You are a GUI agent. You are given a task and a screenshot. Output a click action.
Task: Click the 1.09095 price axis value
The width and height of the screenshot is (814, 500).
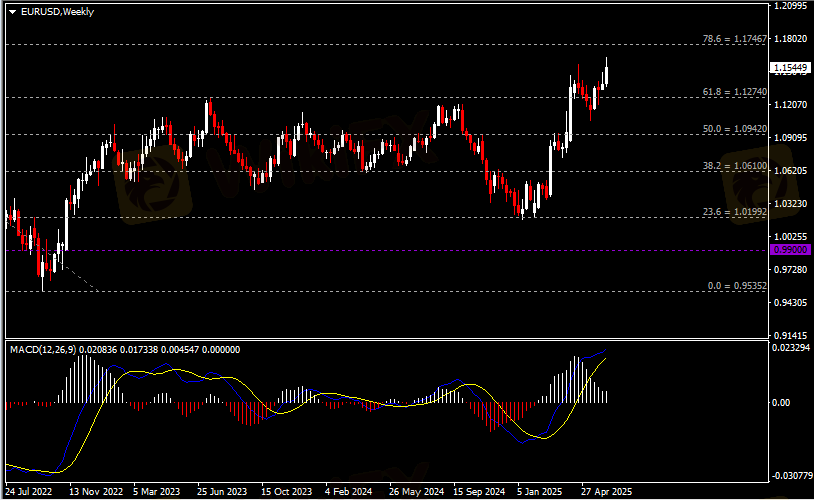coord(791,138)
